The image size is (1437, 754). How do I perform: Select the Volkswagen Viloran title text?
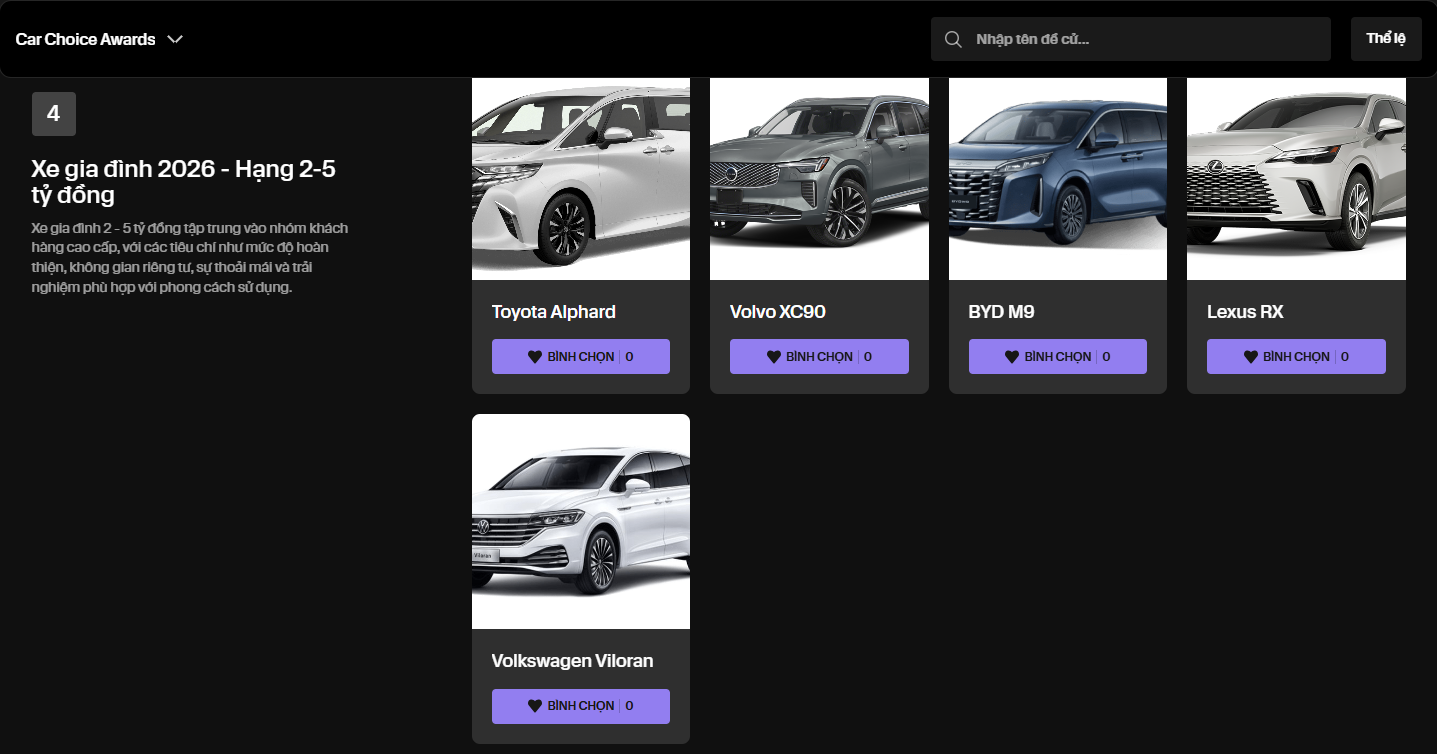click(572, 661)
